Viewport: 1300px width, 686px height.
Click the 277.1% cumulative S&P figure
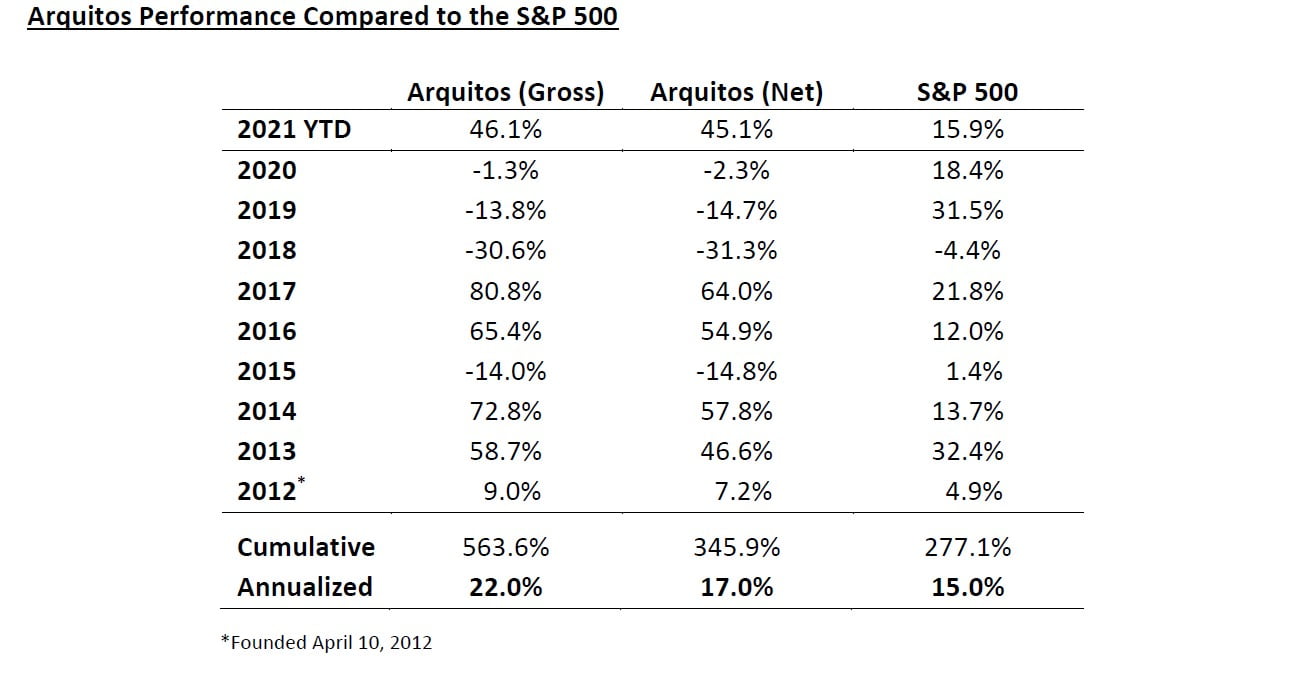pos(967,548)
